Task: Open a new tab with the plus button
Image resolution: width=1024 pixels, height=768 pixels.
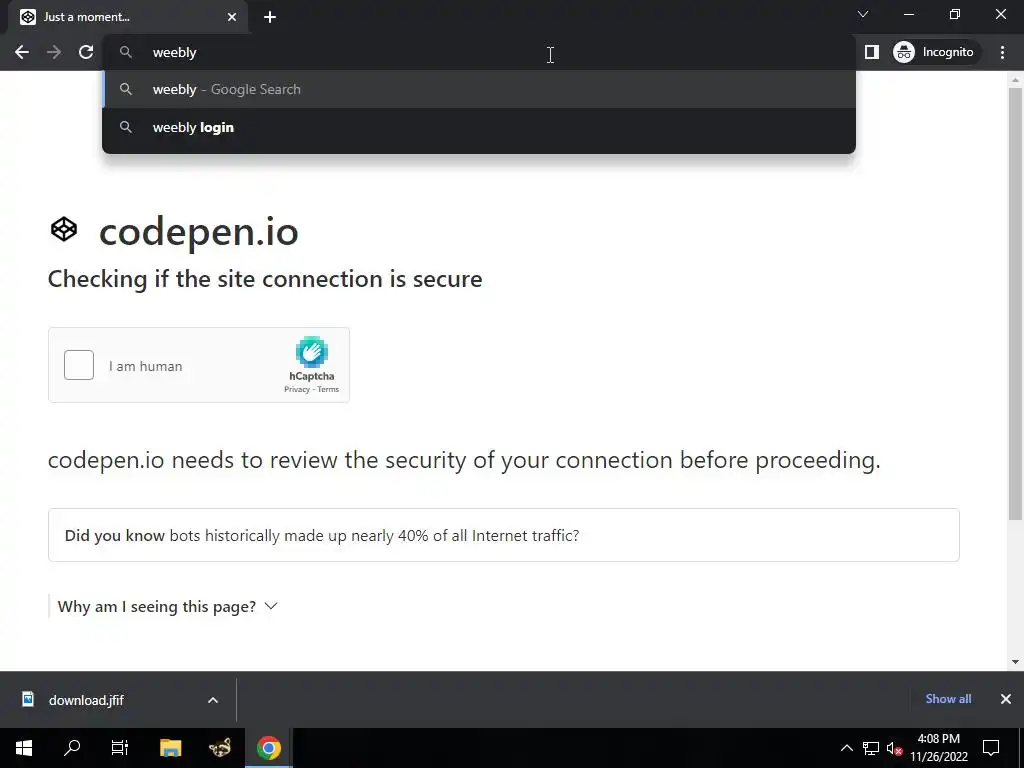Action: [x=270, y=17]
